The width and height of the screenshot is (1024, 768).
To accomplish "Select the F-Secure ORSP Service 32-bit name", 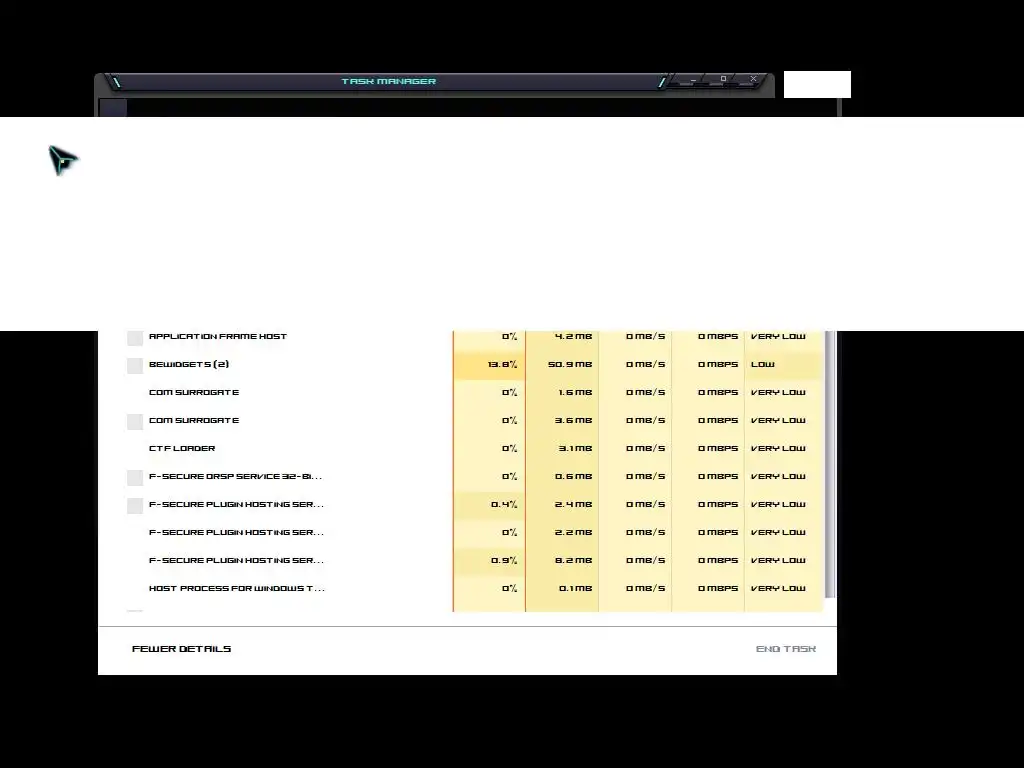I will [x=235, y=477].
